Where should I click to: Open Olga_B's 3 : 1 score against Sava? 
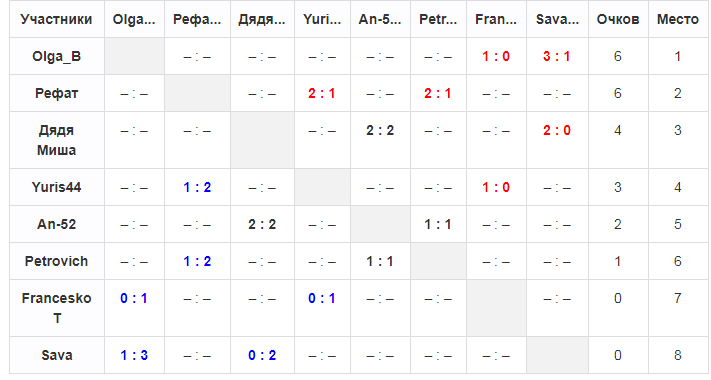(556, 56)
